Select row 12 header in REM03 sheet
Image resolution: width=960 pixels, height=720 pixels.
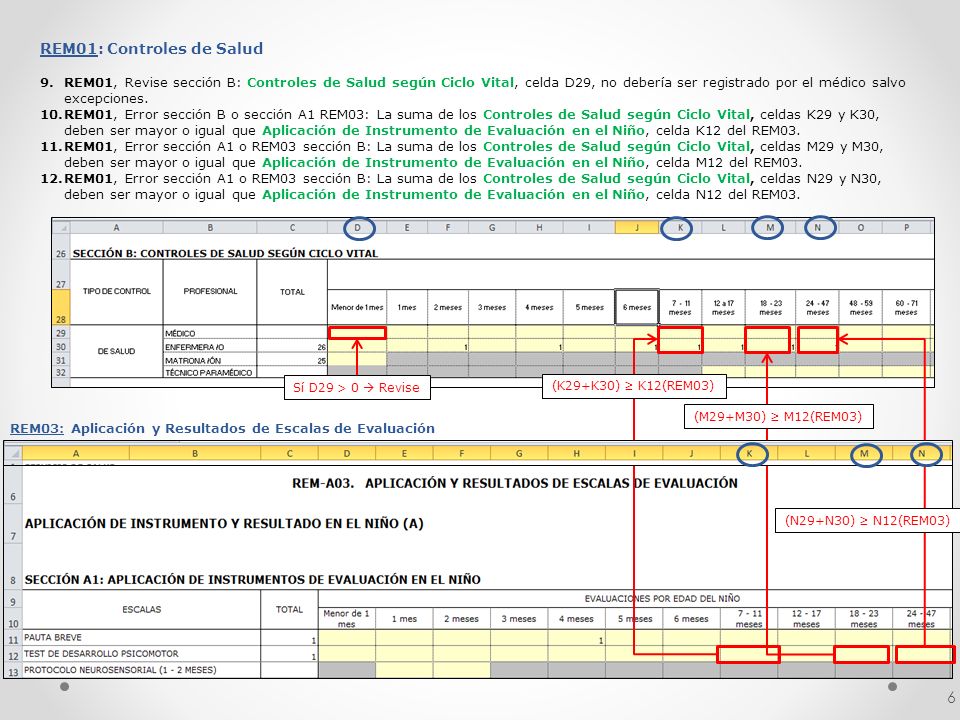(13, 654)
